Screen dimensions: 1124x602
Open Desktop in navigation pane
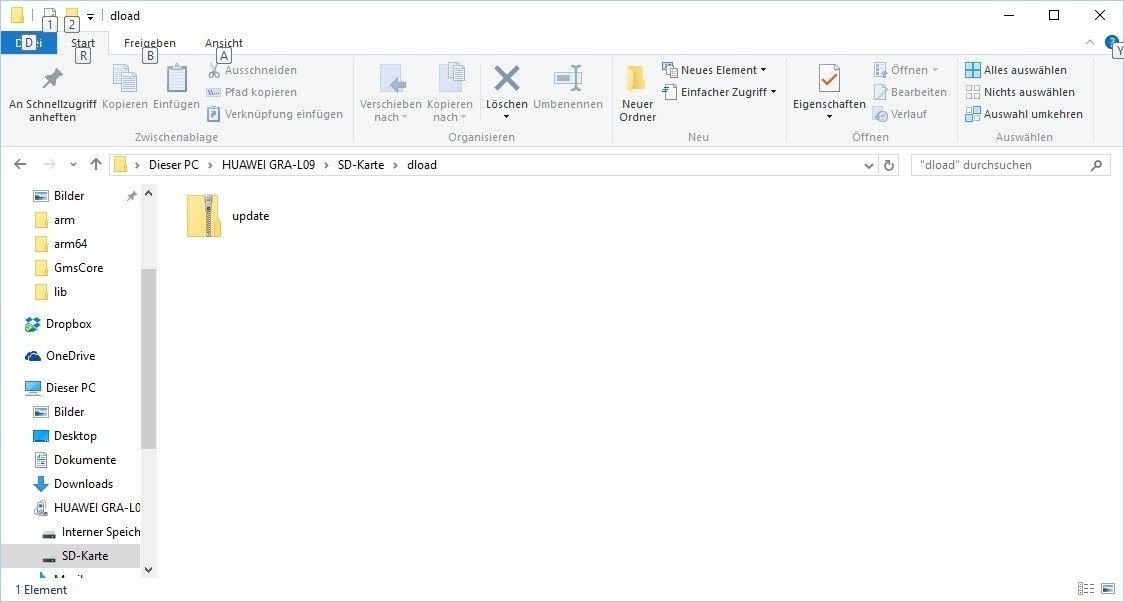[65, 436]
